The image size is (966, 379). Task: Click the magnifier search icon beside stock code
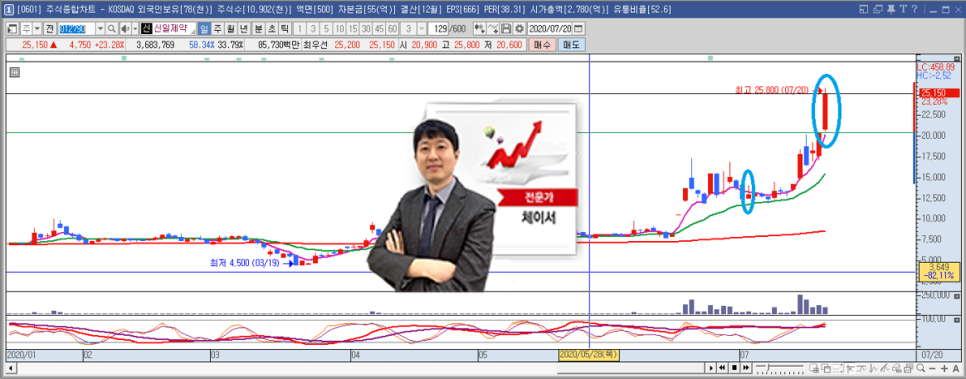(x=112, y=29)
